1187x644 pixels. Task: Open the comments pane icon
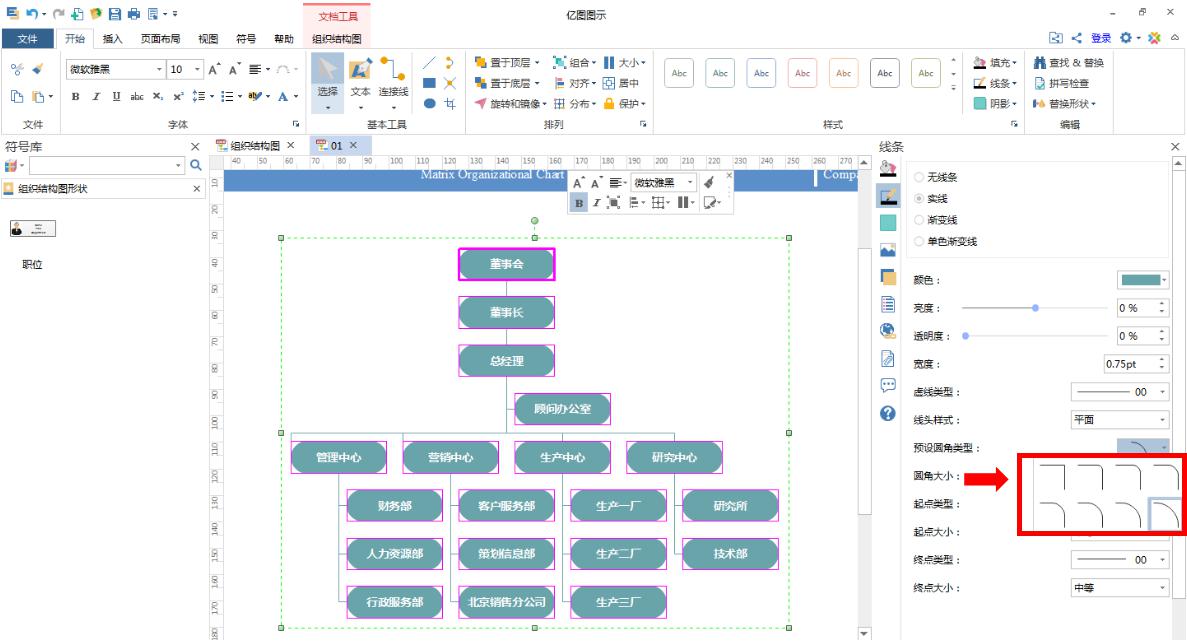tap(888, 385)
